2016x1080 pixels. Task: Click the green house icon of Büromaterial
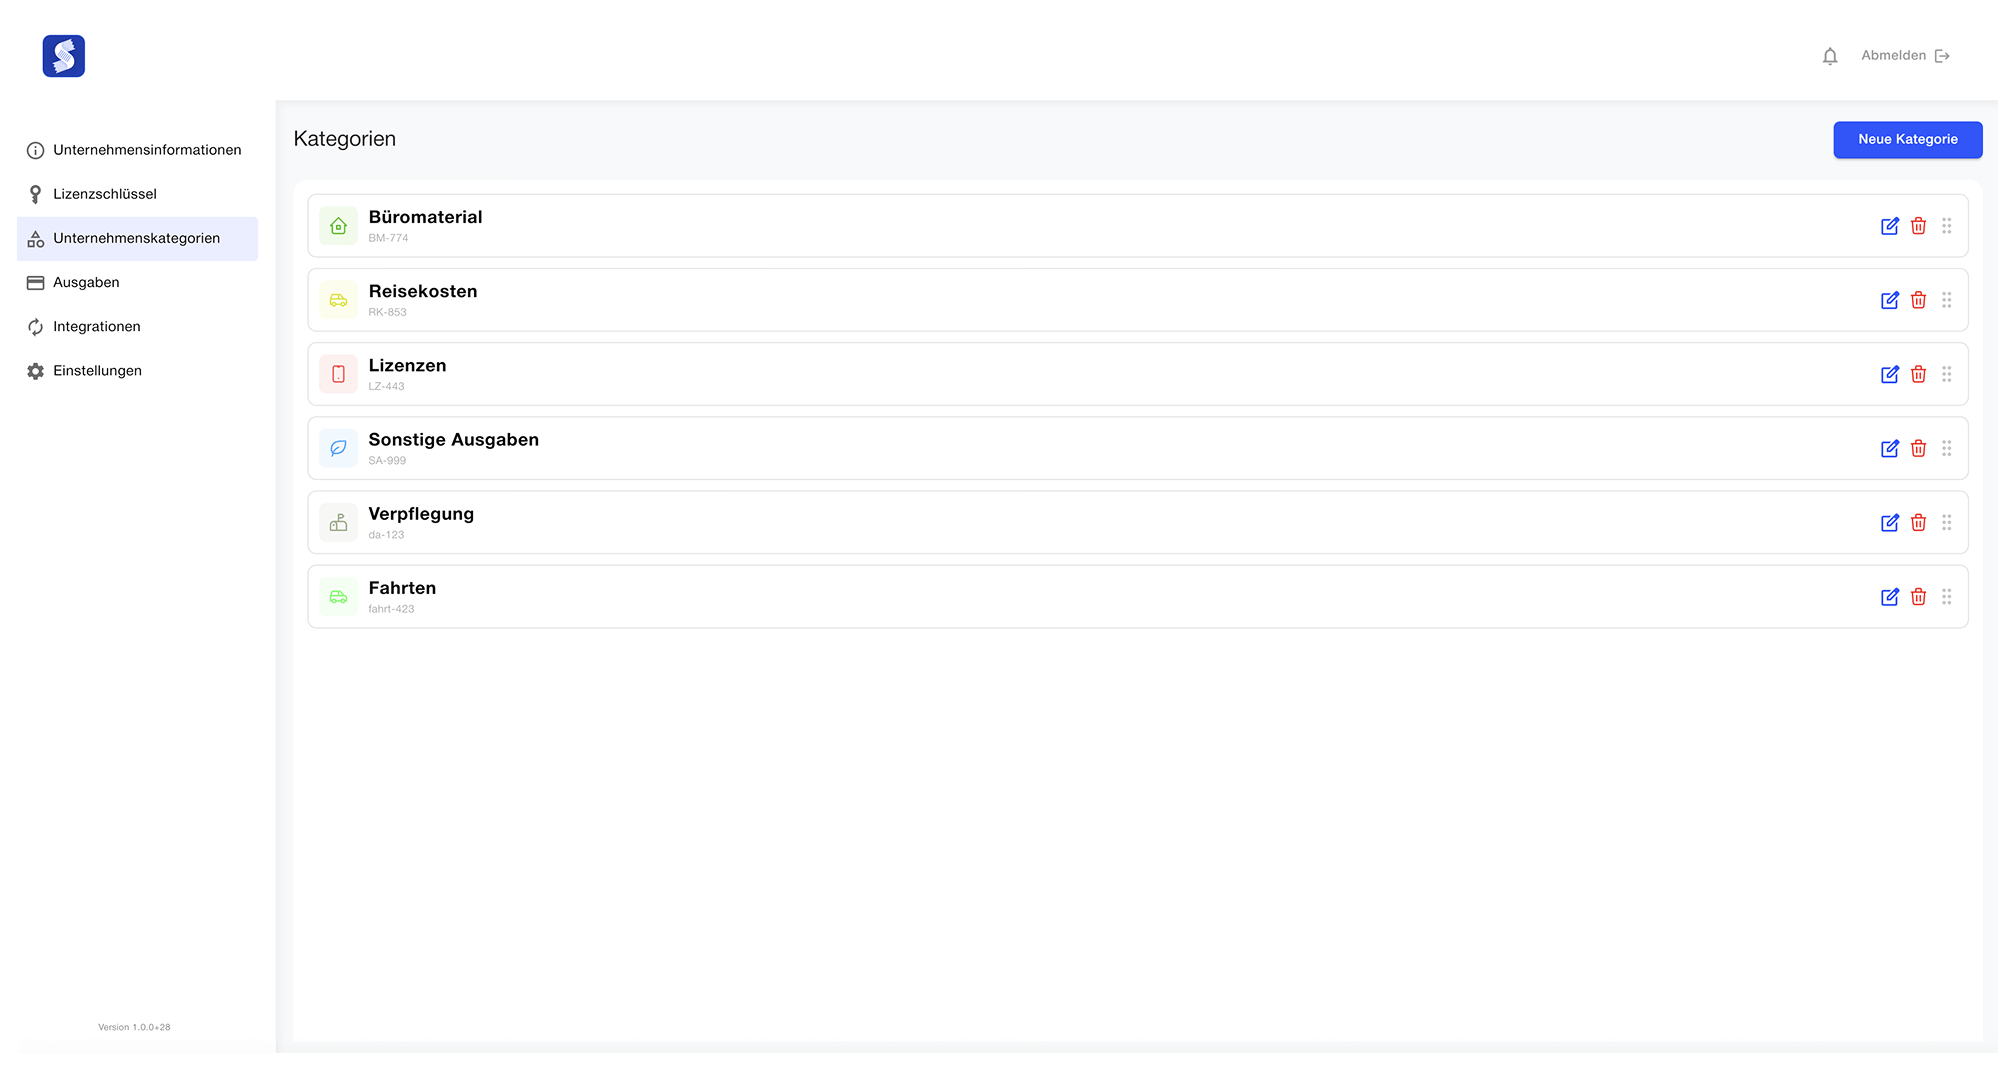[338, 226]
